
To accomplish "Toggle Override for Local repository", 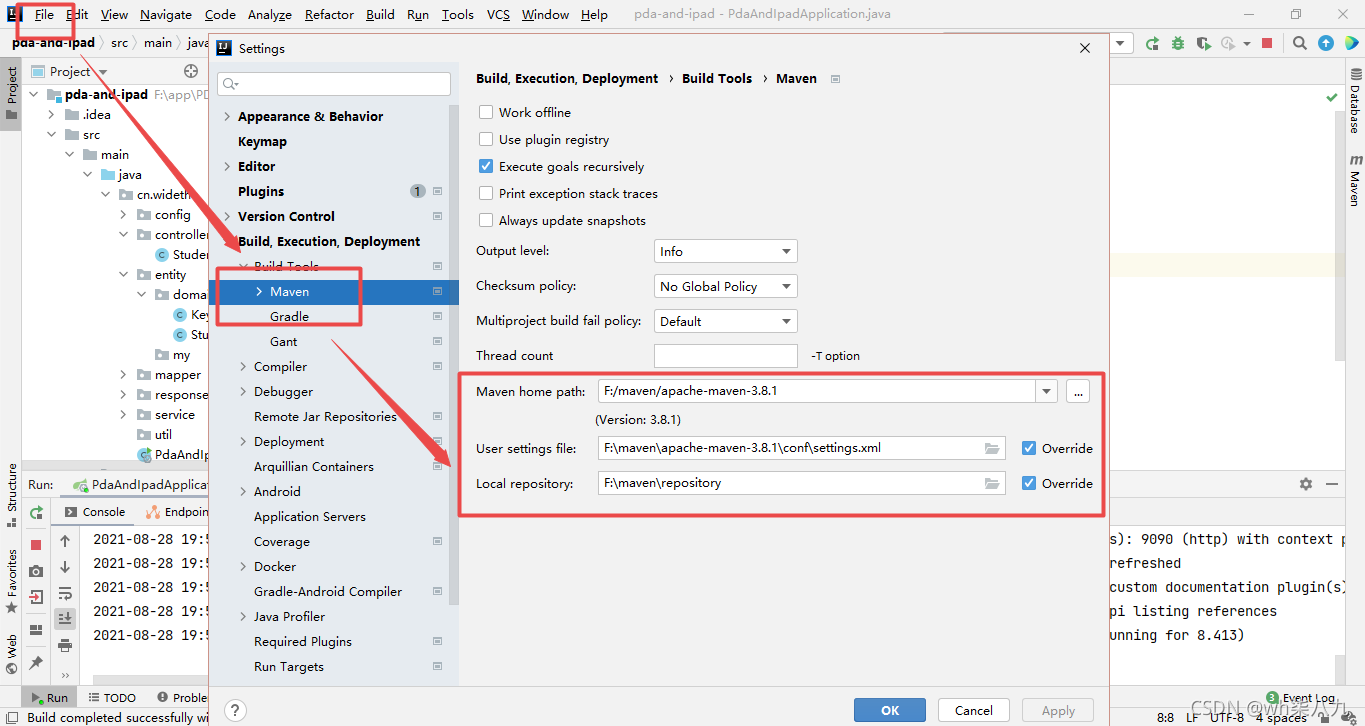I will point(1029,483).
